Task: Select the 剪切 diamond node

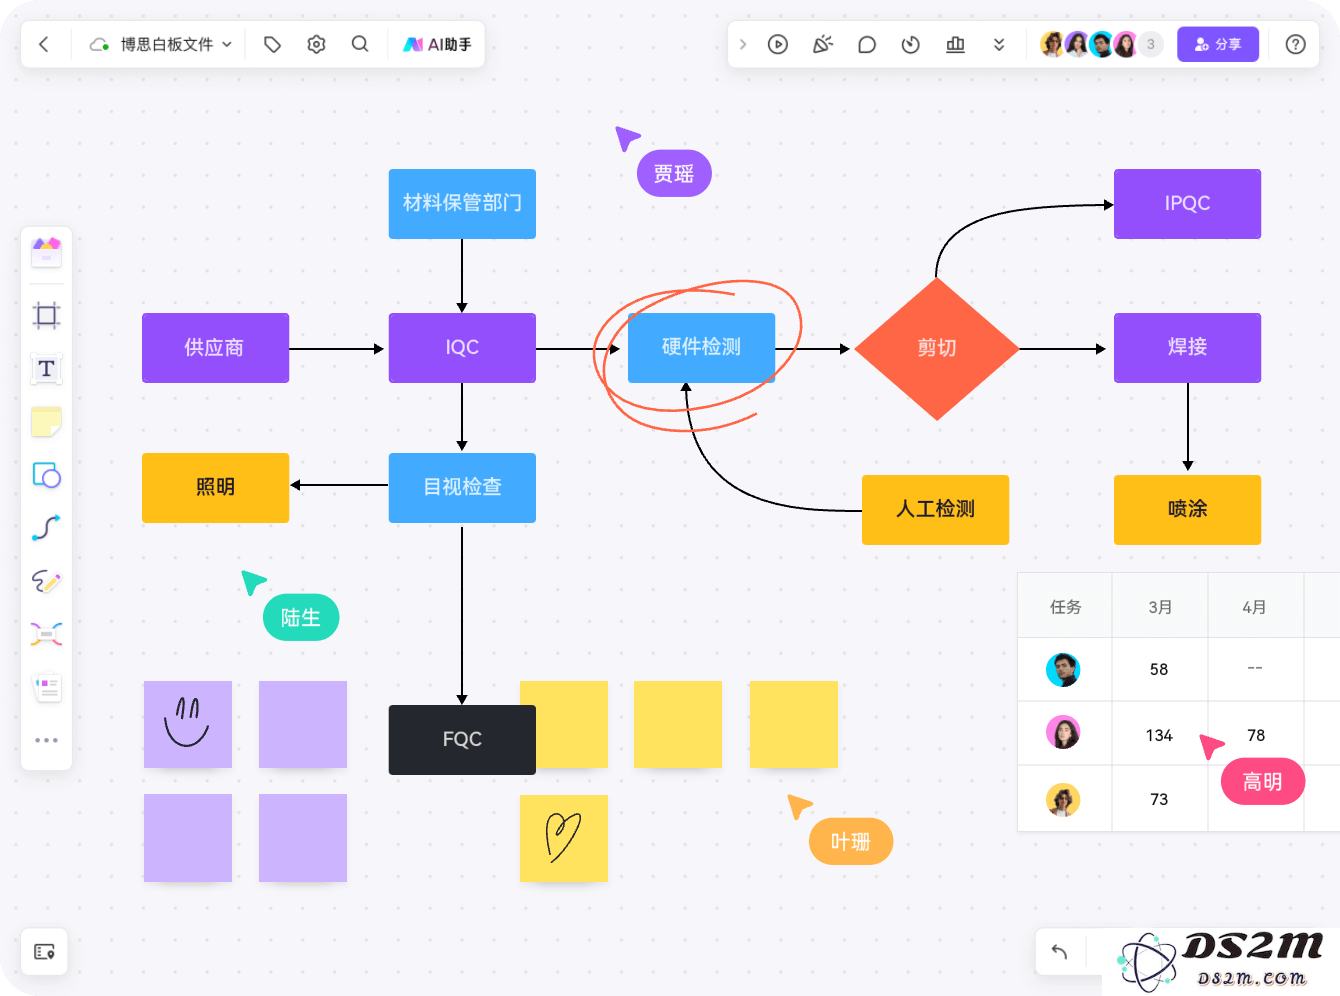Action: [x=937, y=348]
